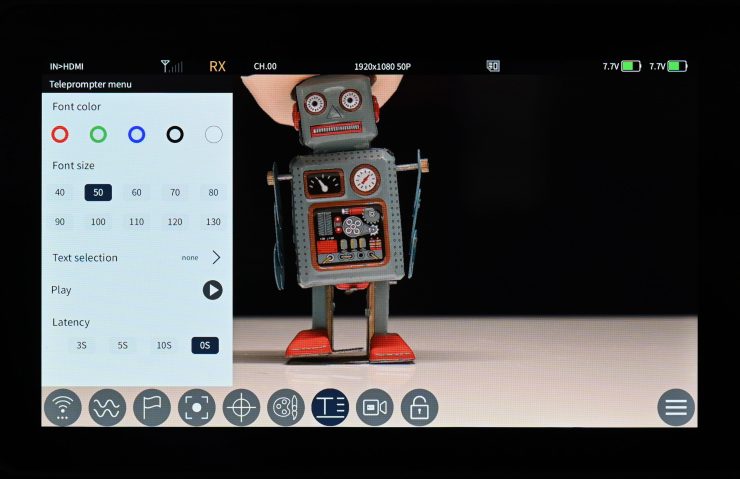Set latency to 5S
Screen dimensions: 740x479
point(122,345)
